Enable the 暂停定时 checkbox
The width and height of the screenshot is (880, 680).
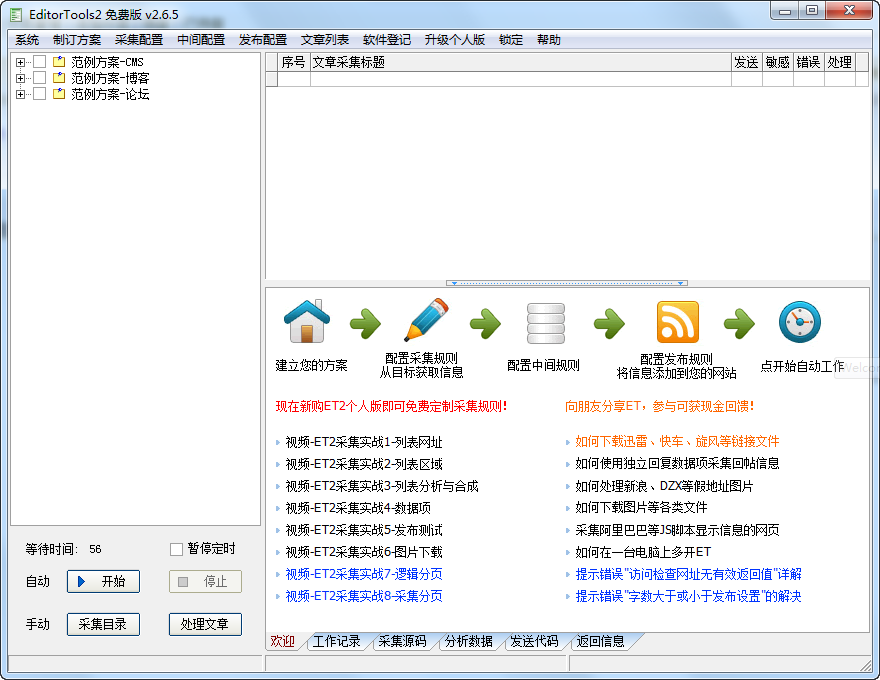pyautogui.click(x=176, y=549)
